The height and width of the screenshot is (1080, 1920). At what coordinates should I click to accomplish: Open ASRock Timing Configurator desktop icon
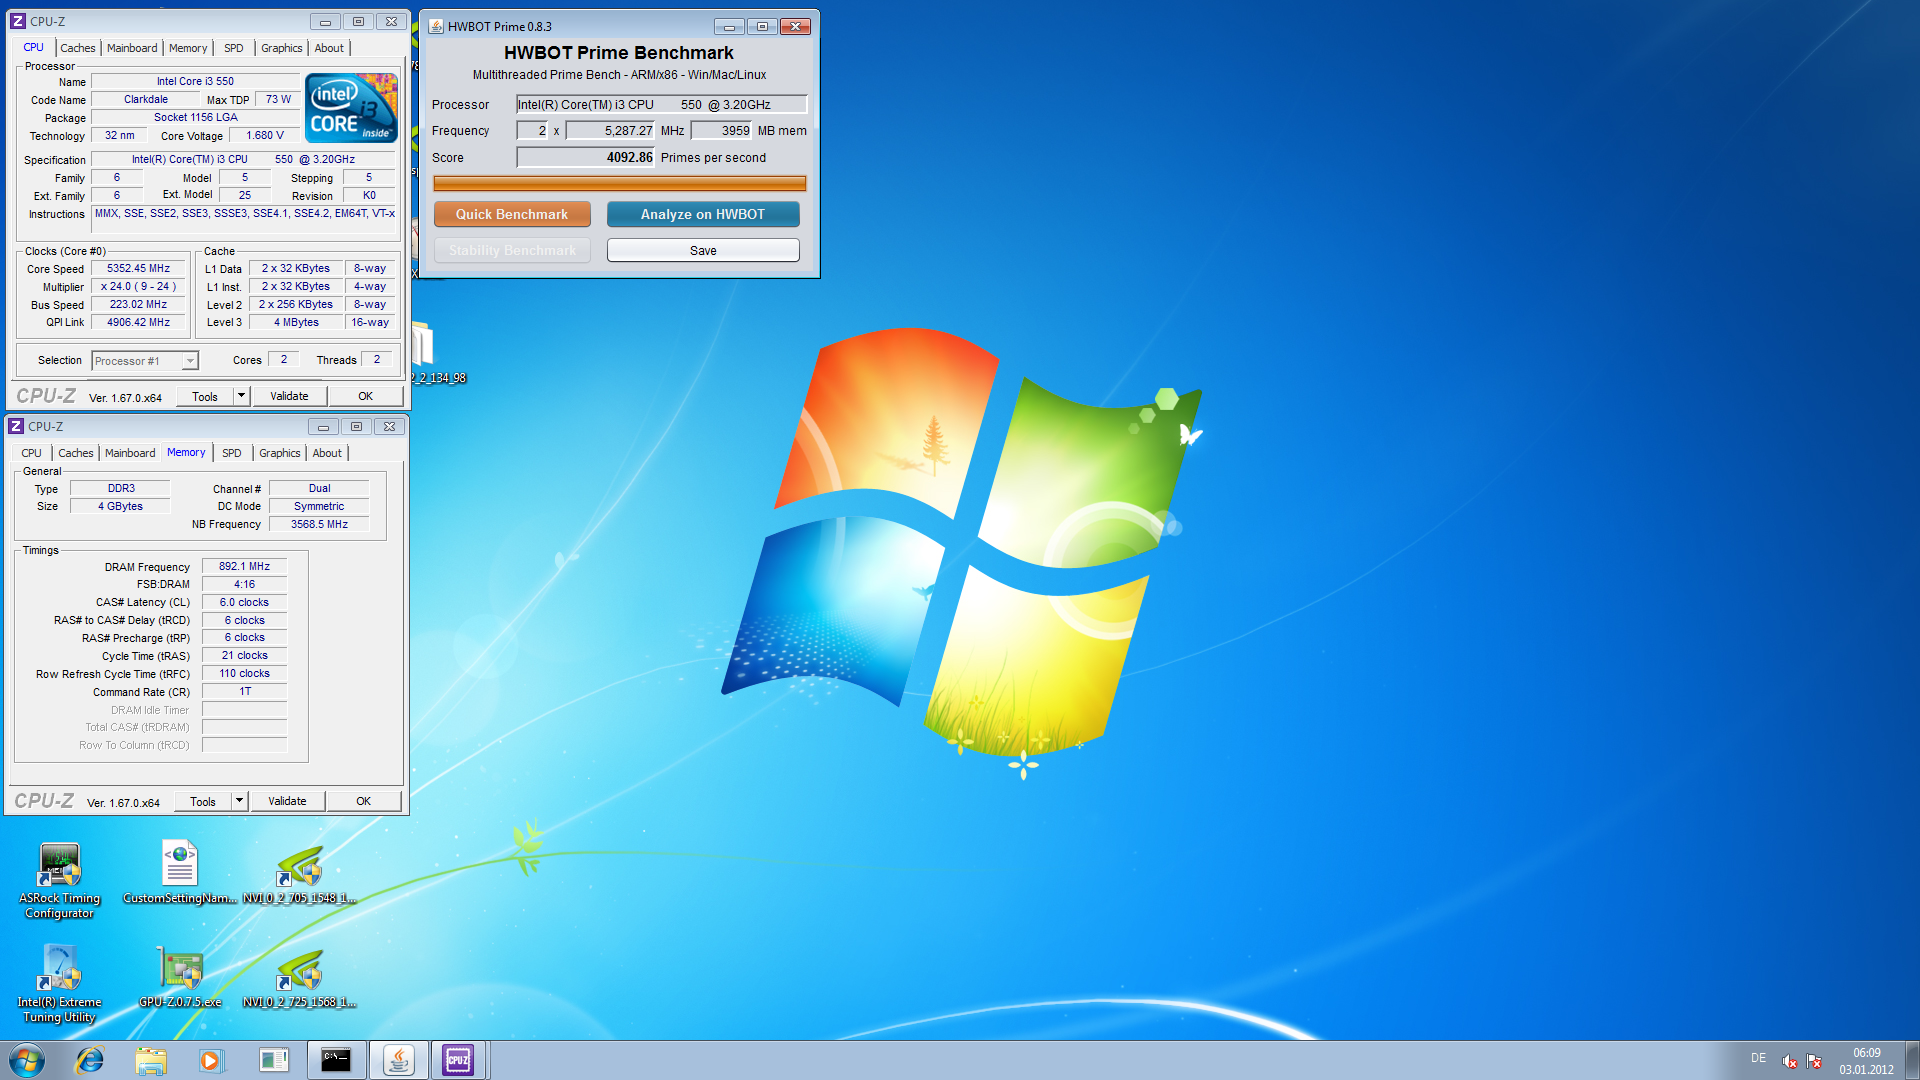(x=59, y=879)
